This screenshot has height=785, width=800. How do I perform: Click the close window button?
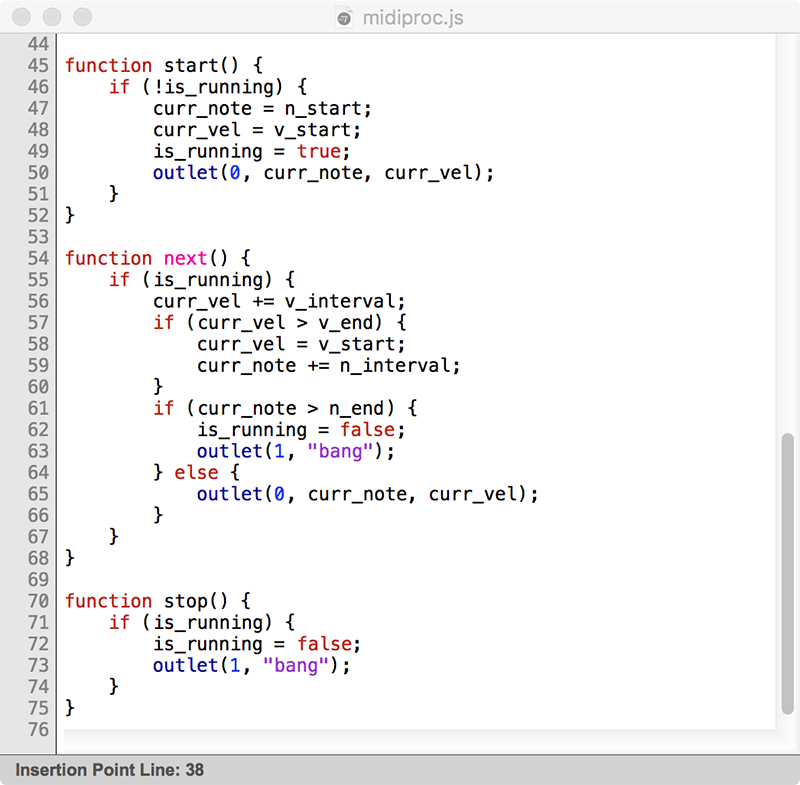[21, 17]
